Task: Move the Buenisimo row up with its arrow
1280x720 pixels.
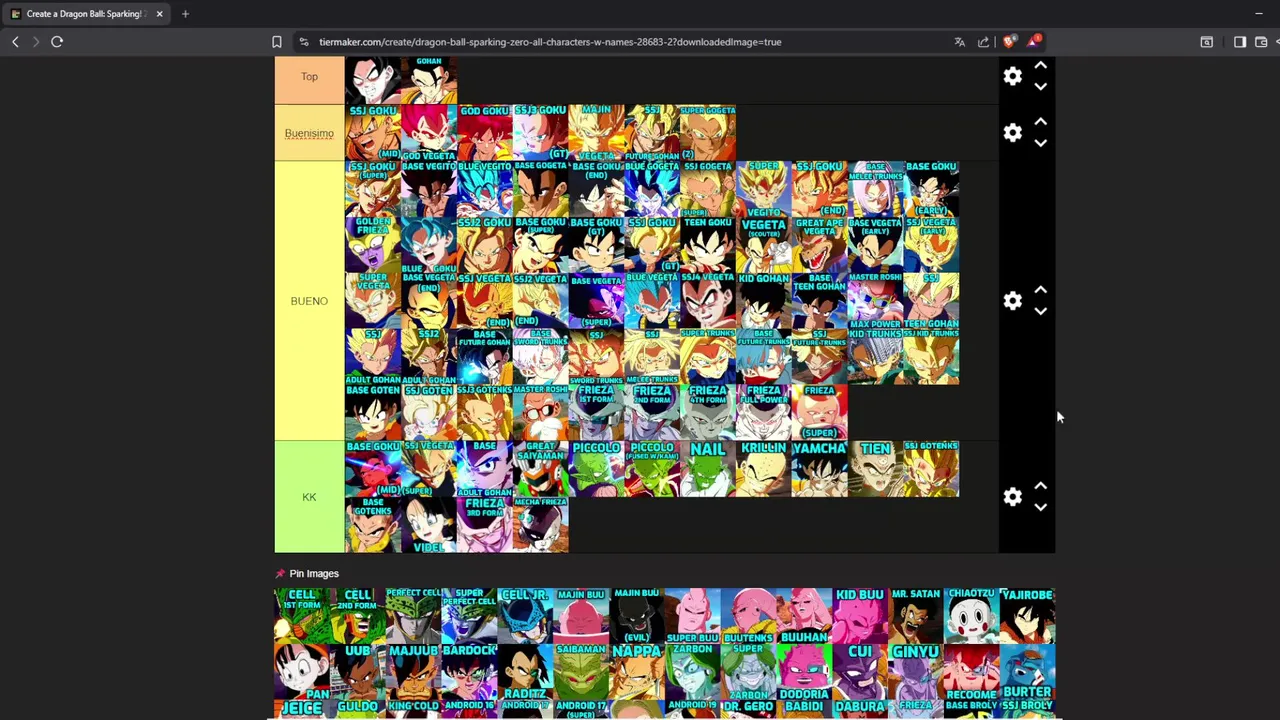Action: coord(1040,122)
